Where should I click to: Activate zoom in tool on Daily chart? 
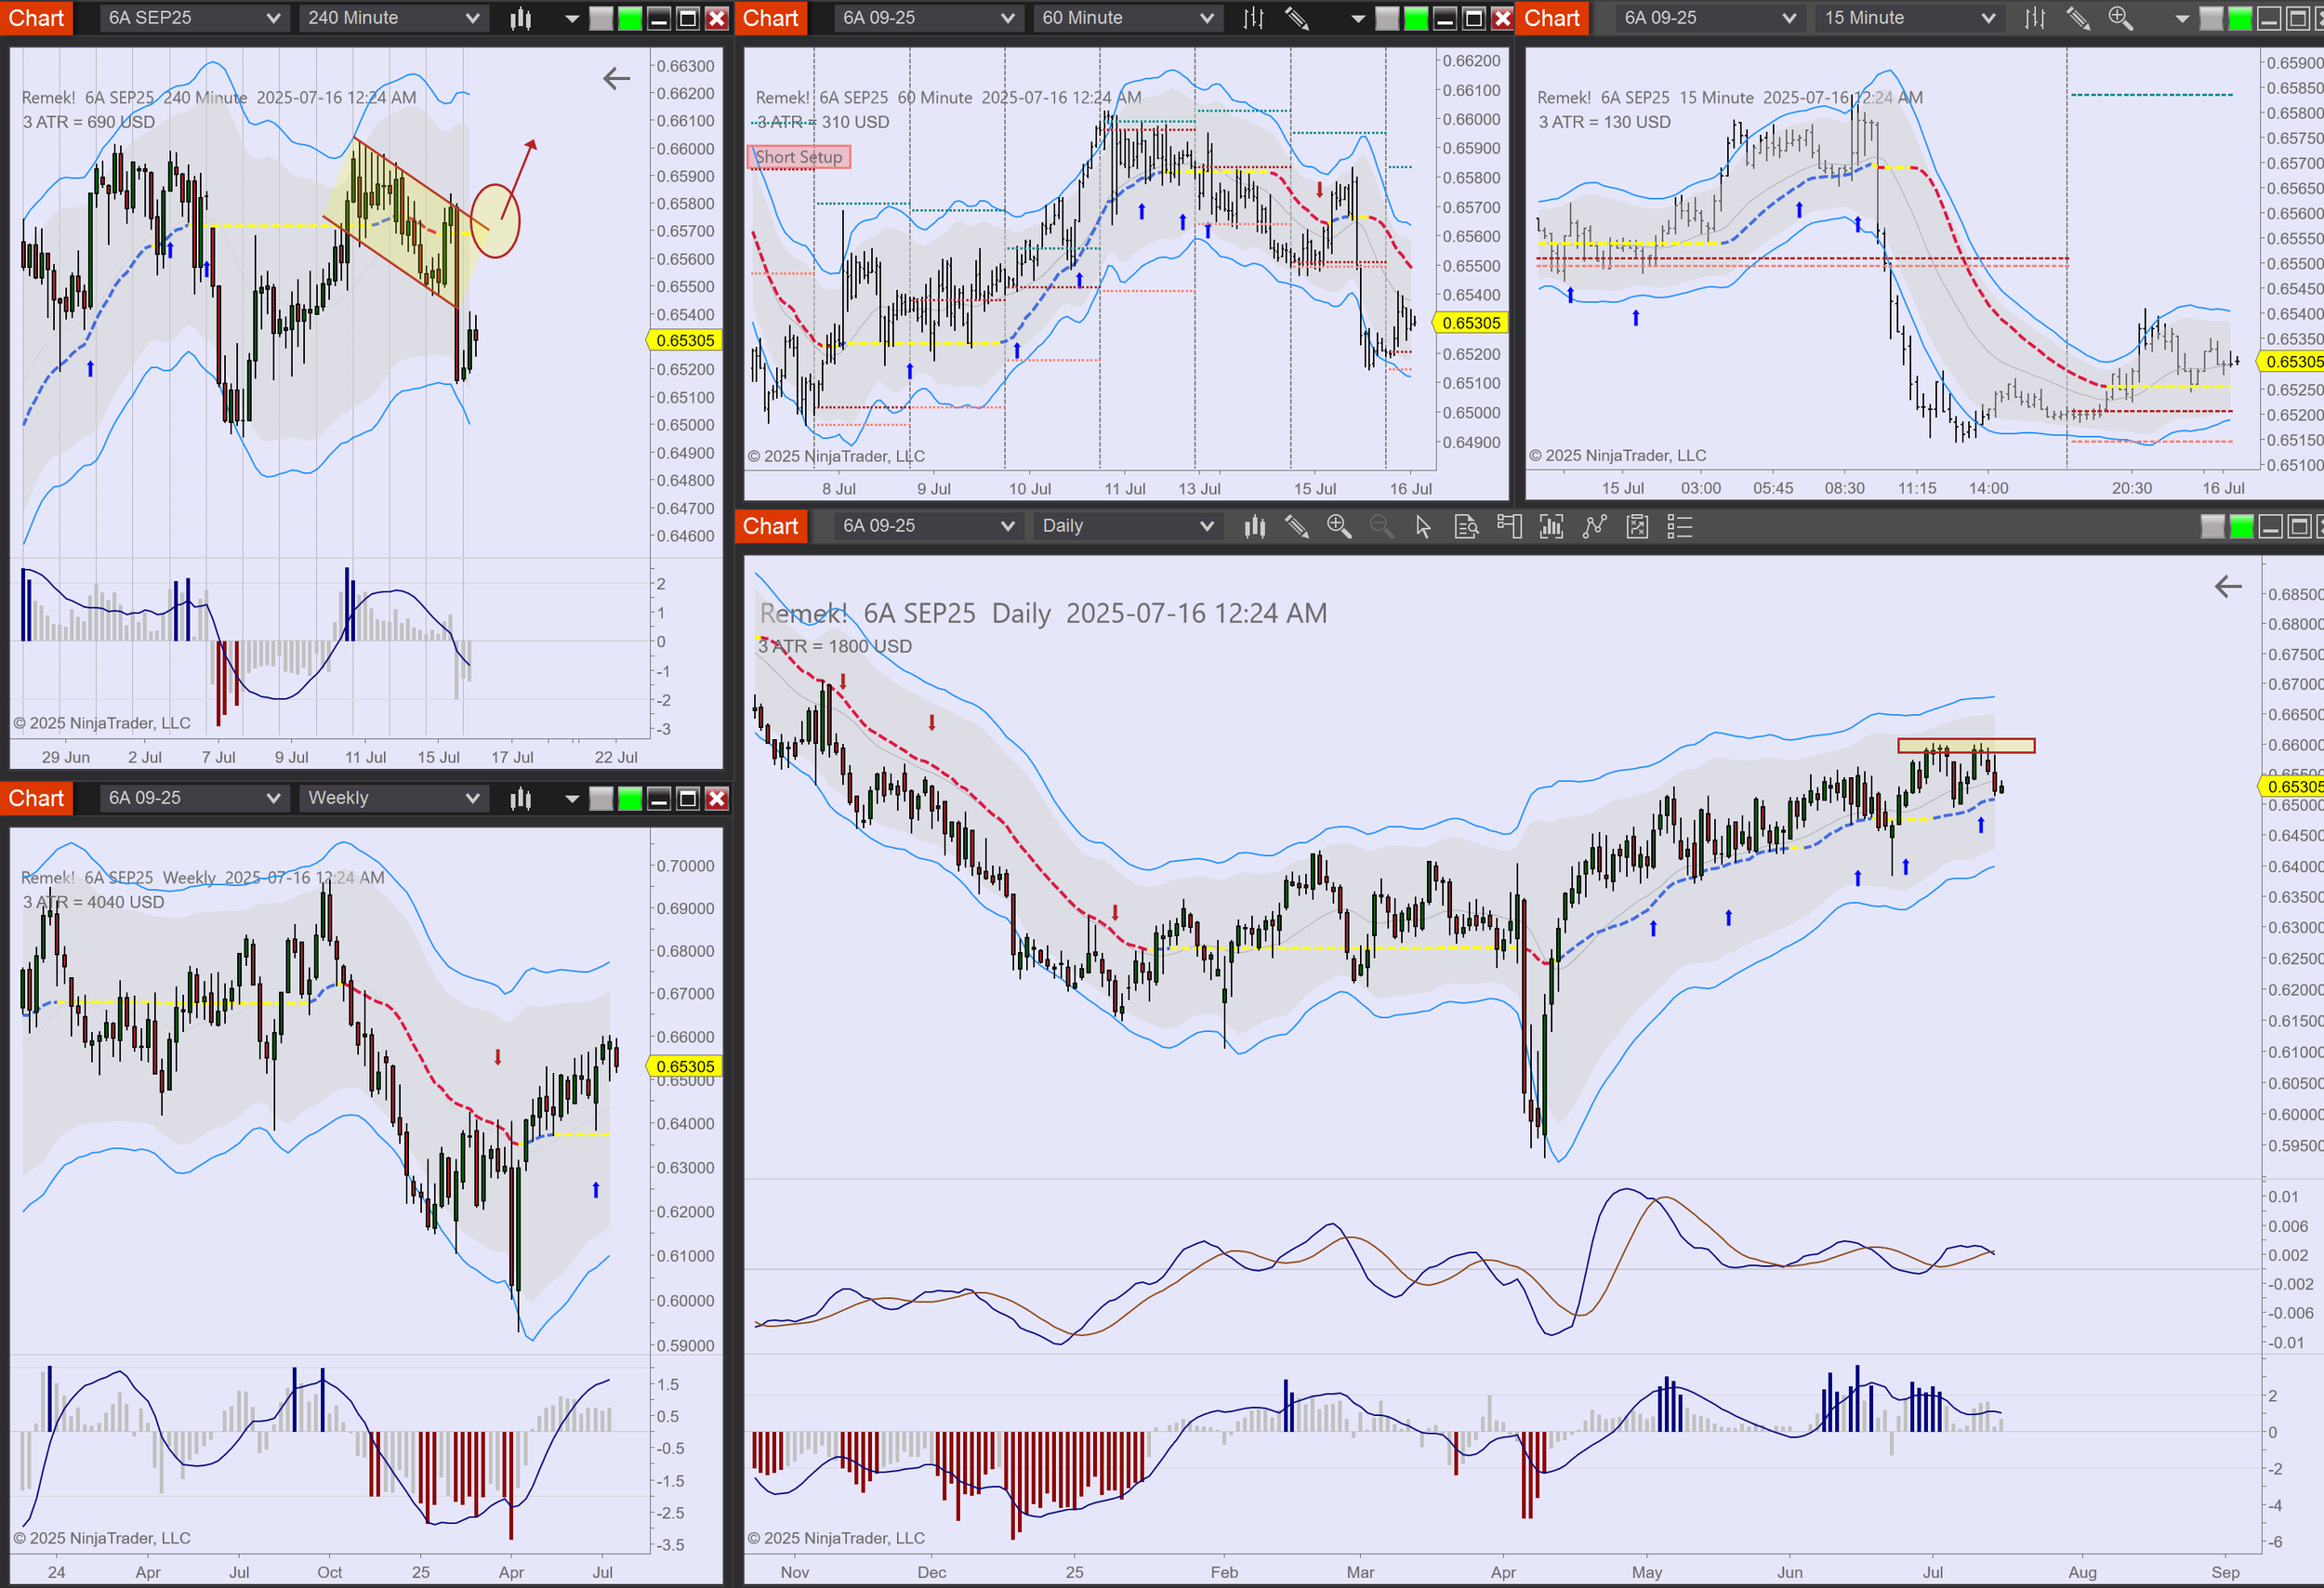(1339, 526)
